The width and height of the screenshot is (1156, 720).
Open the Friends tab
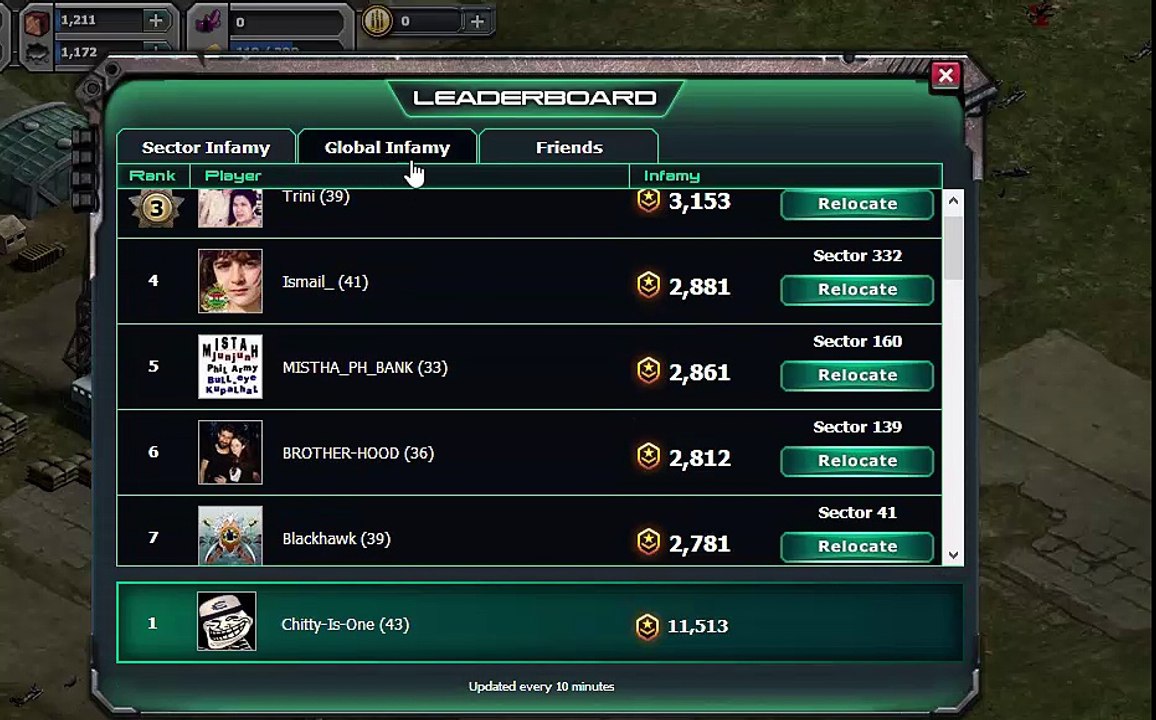[568, 147]
